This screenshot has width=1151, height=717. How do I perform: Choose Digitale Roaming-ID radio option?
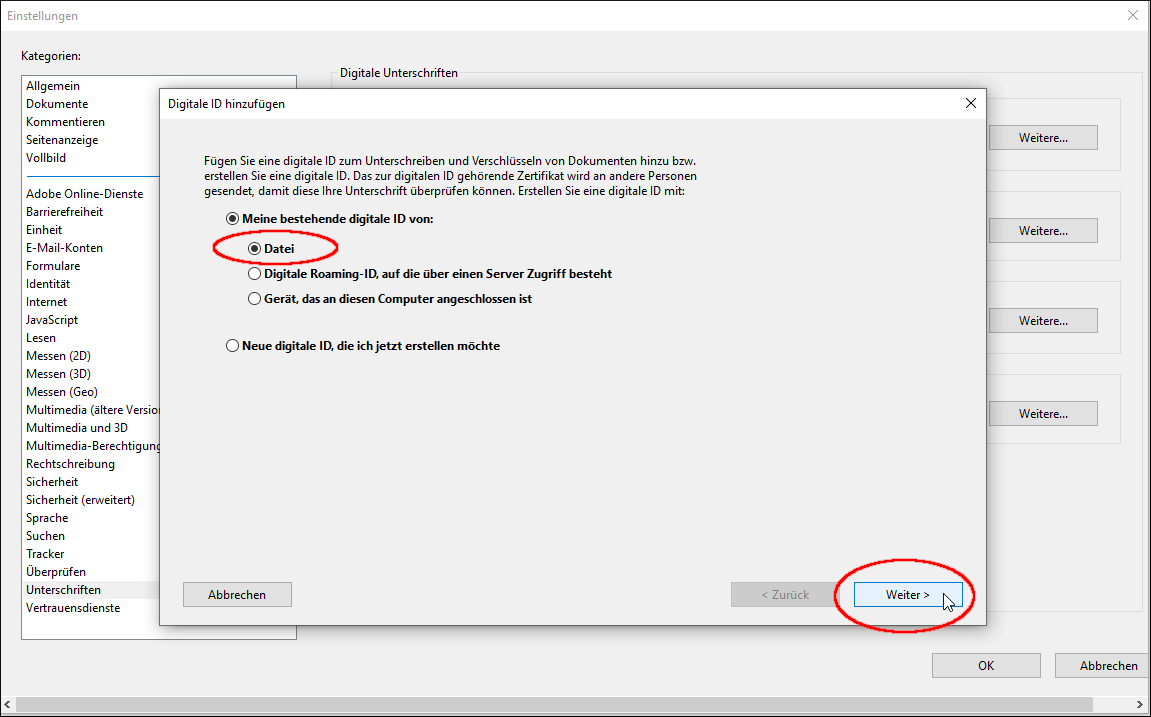(x=254, y=274)
